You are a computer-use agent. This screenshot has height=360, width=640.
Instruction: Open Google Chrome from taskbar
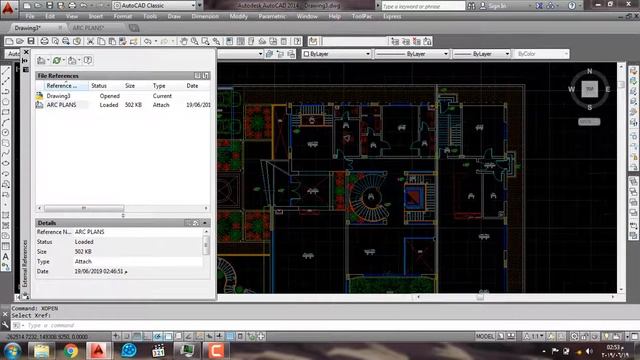point(71,351)
